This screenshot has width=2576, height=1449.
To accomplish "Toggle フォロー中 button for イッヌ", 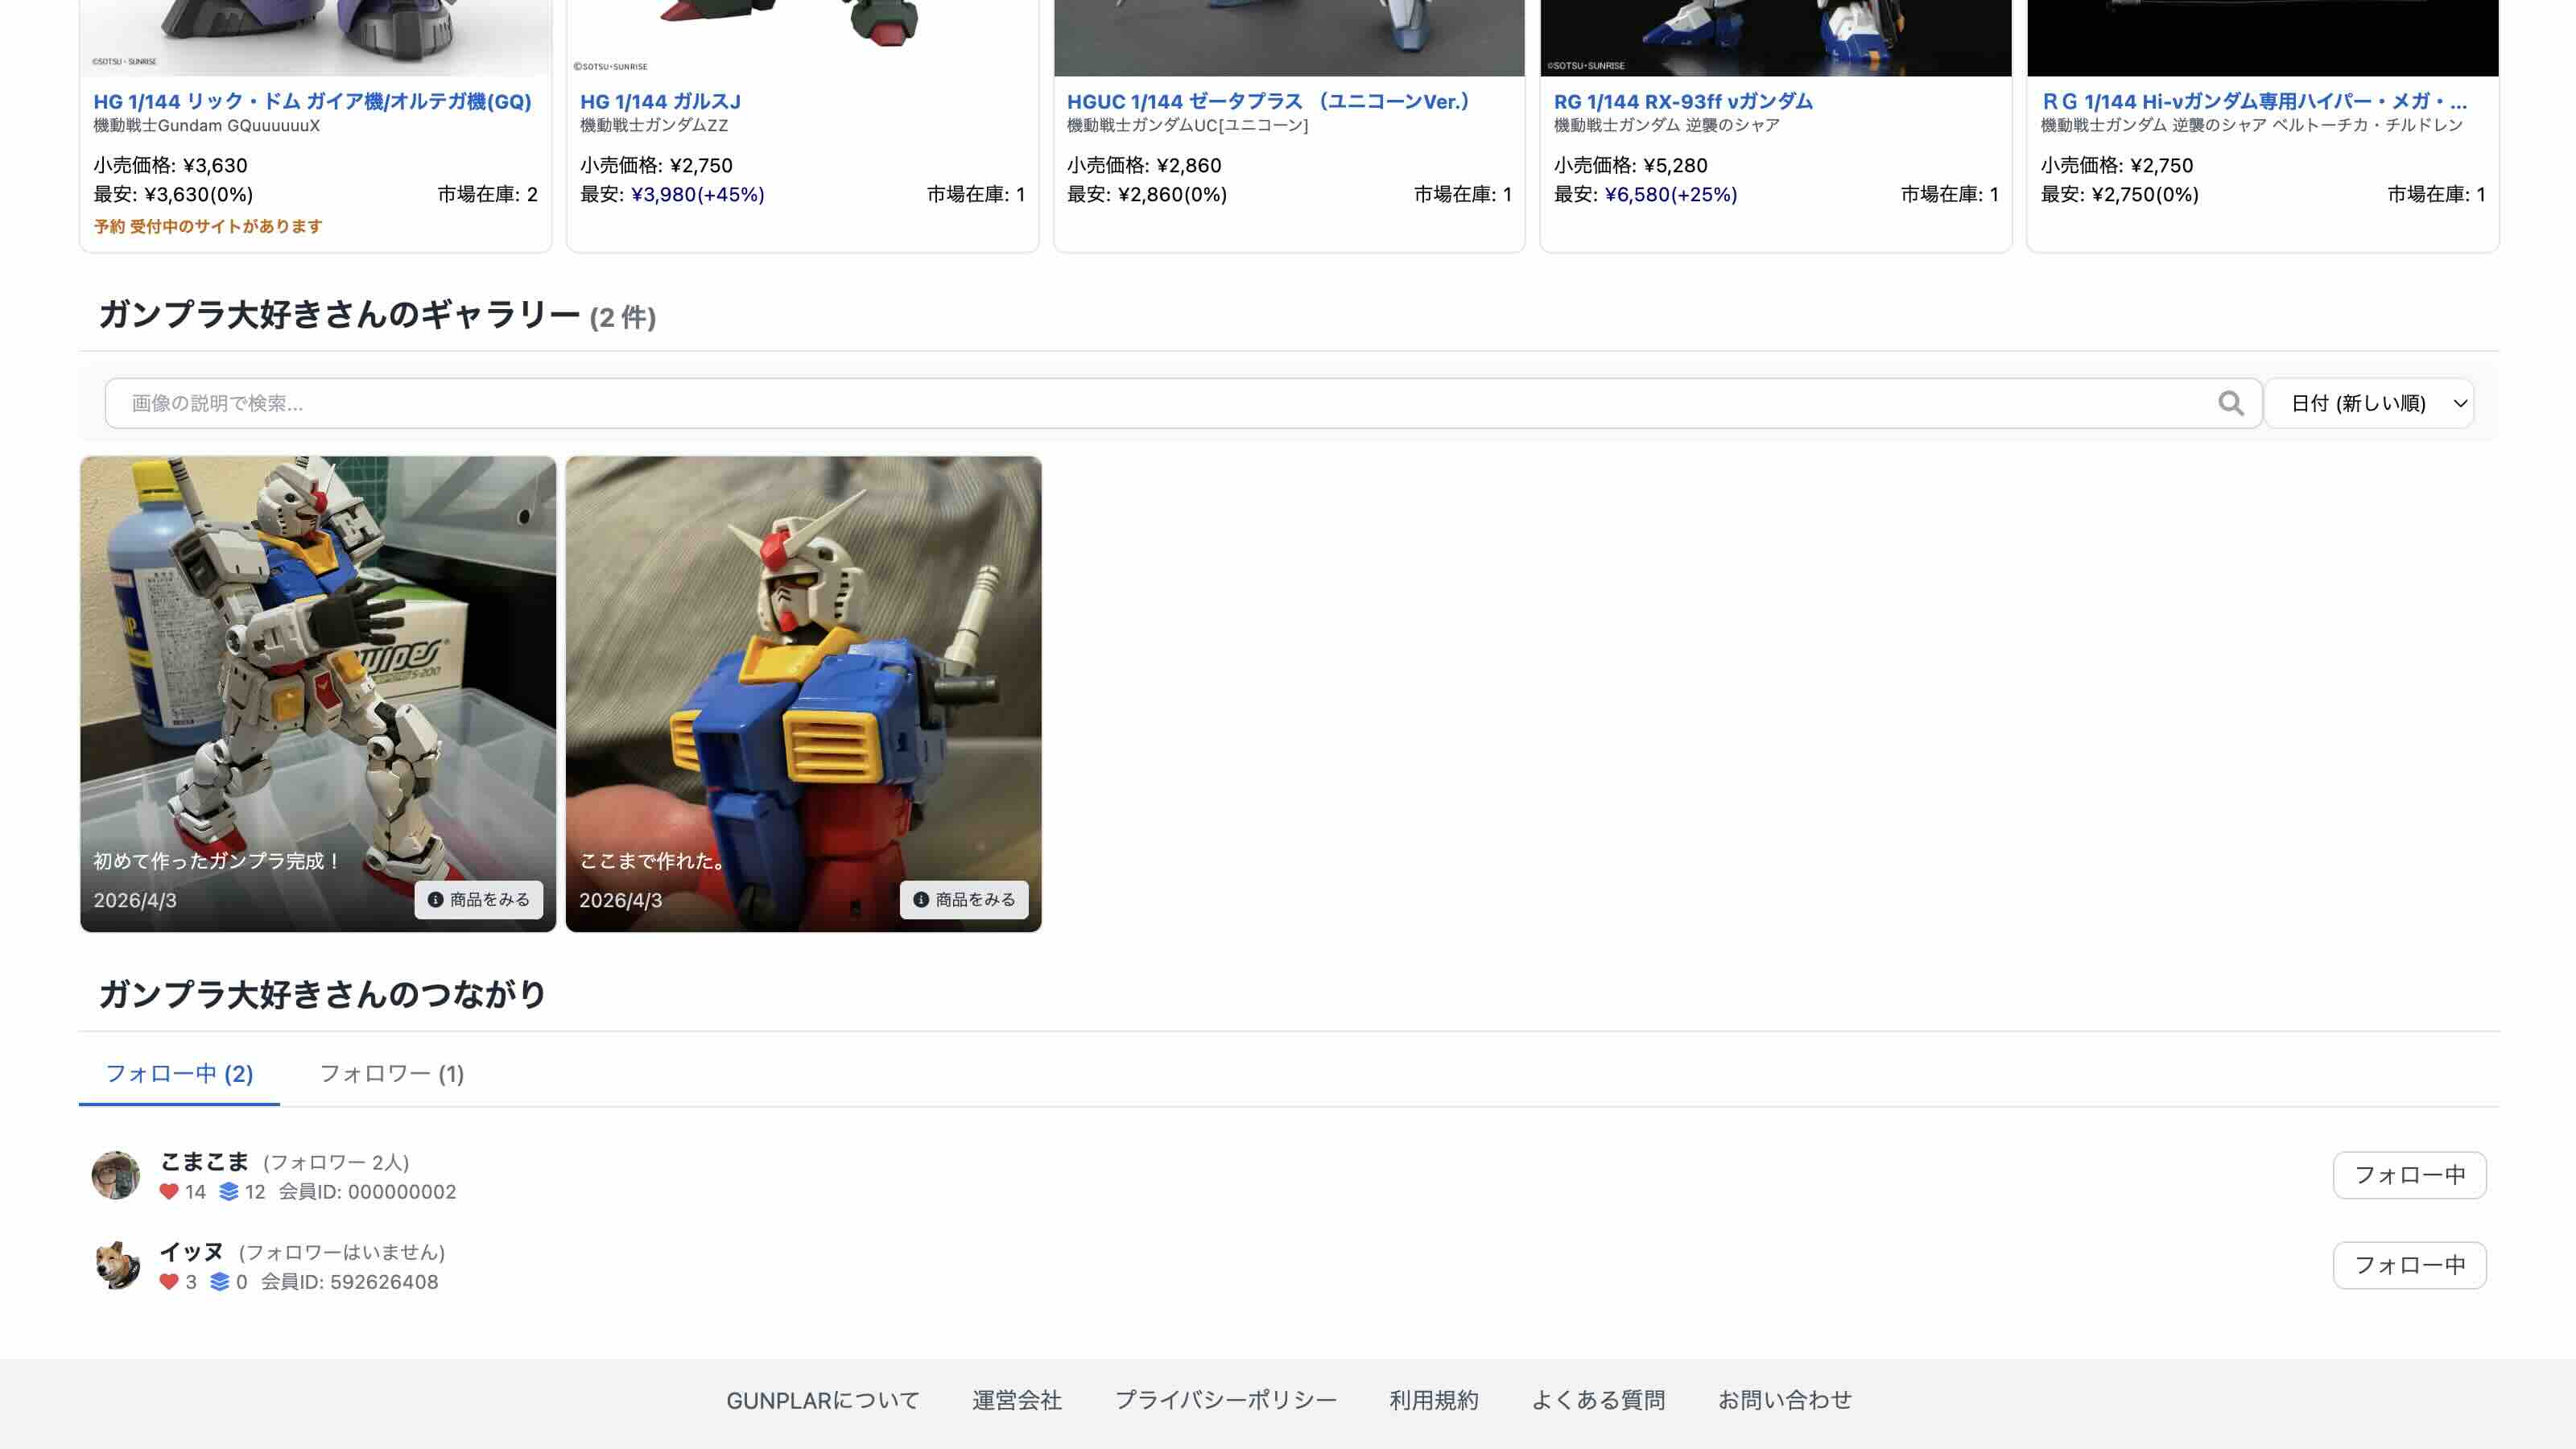I will pyautogui.click(x=2410, y=1265).
